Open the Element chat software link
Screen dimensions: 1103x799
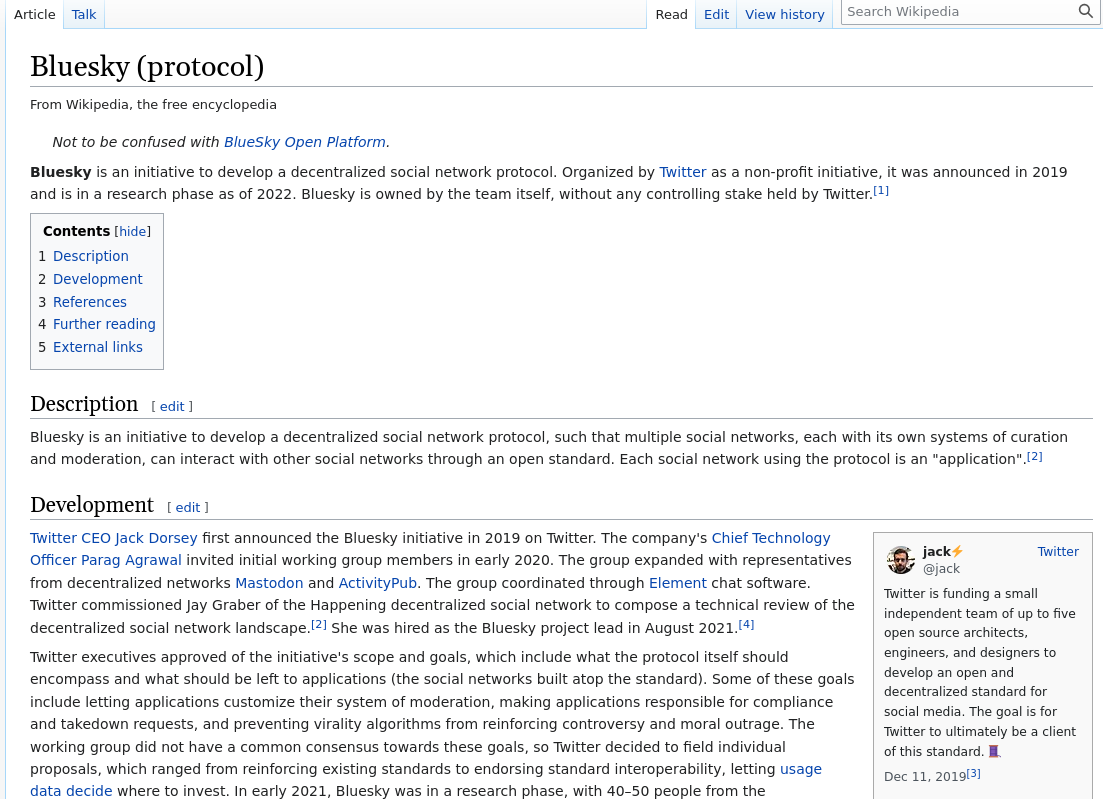click(x=677, y=583)
